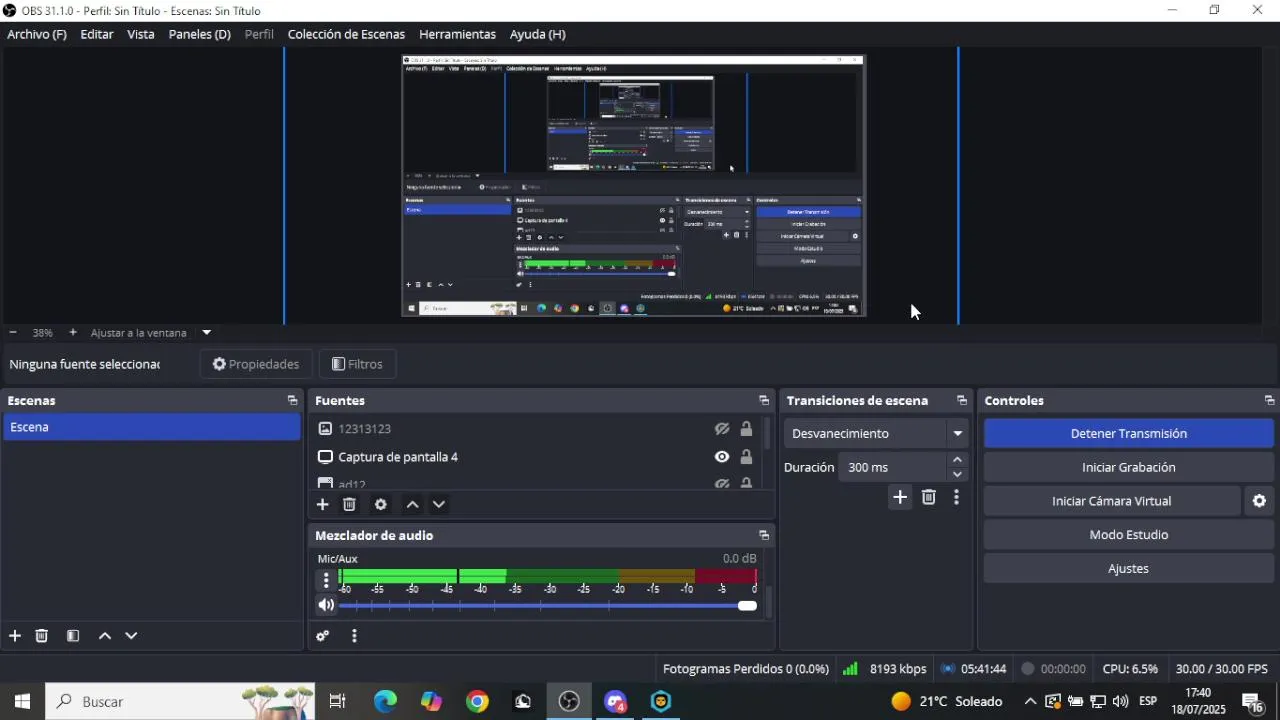Adjust the Mic/Aux volume slider handle

[747, 605]
